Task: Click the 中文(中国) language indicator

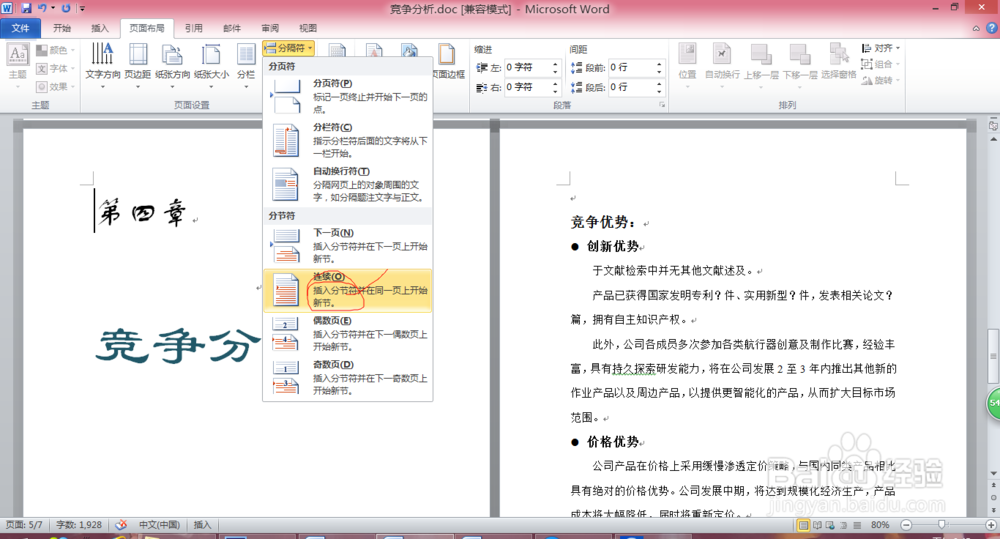Action: (159, 525)
